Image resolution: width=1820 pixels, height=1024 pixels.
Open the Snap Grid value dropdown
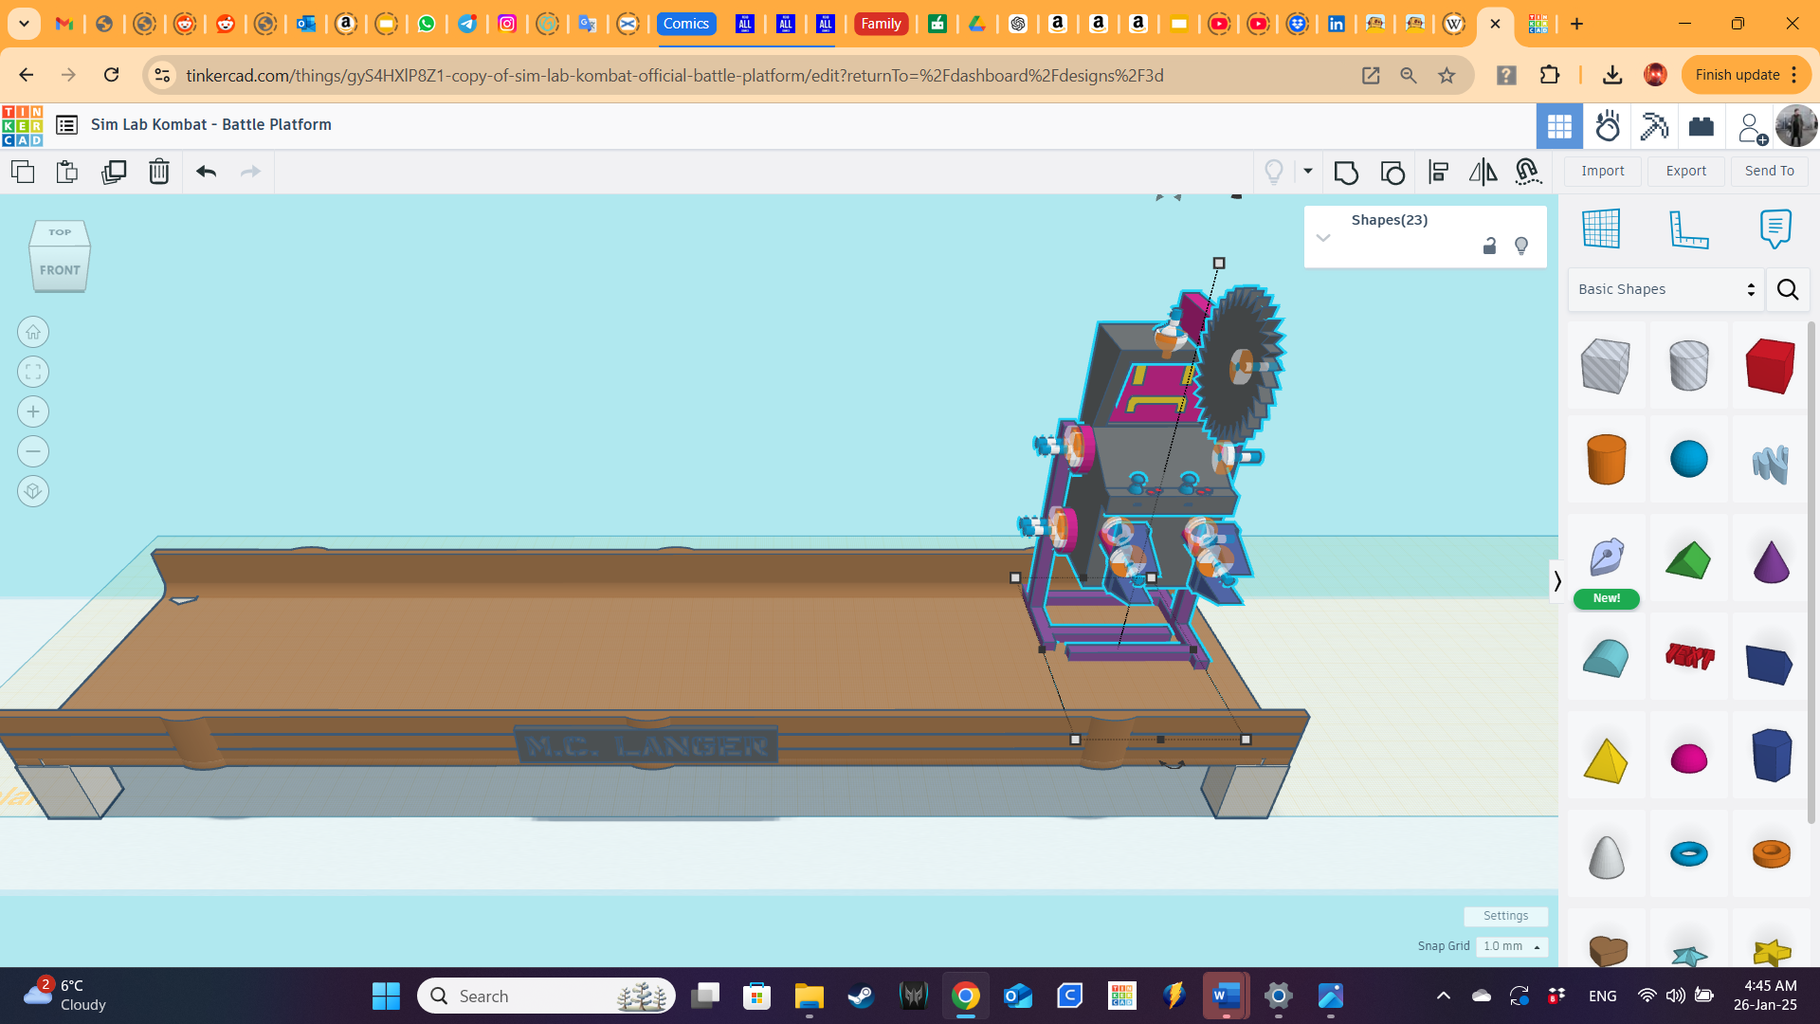coord(1511,946)
